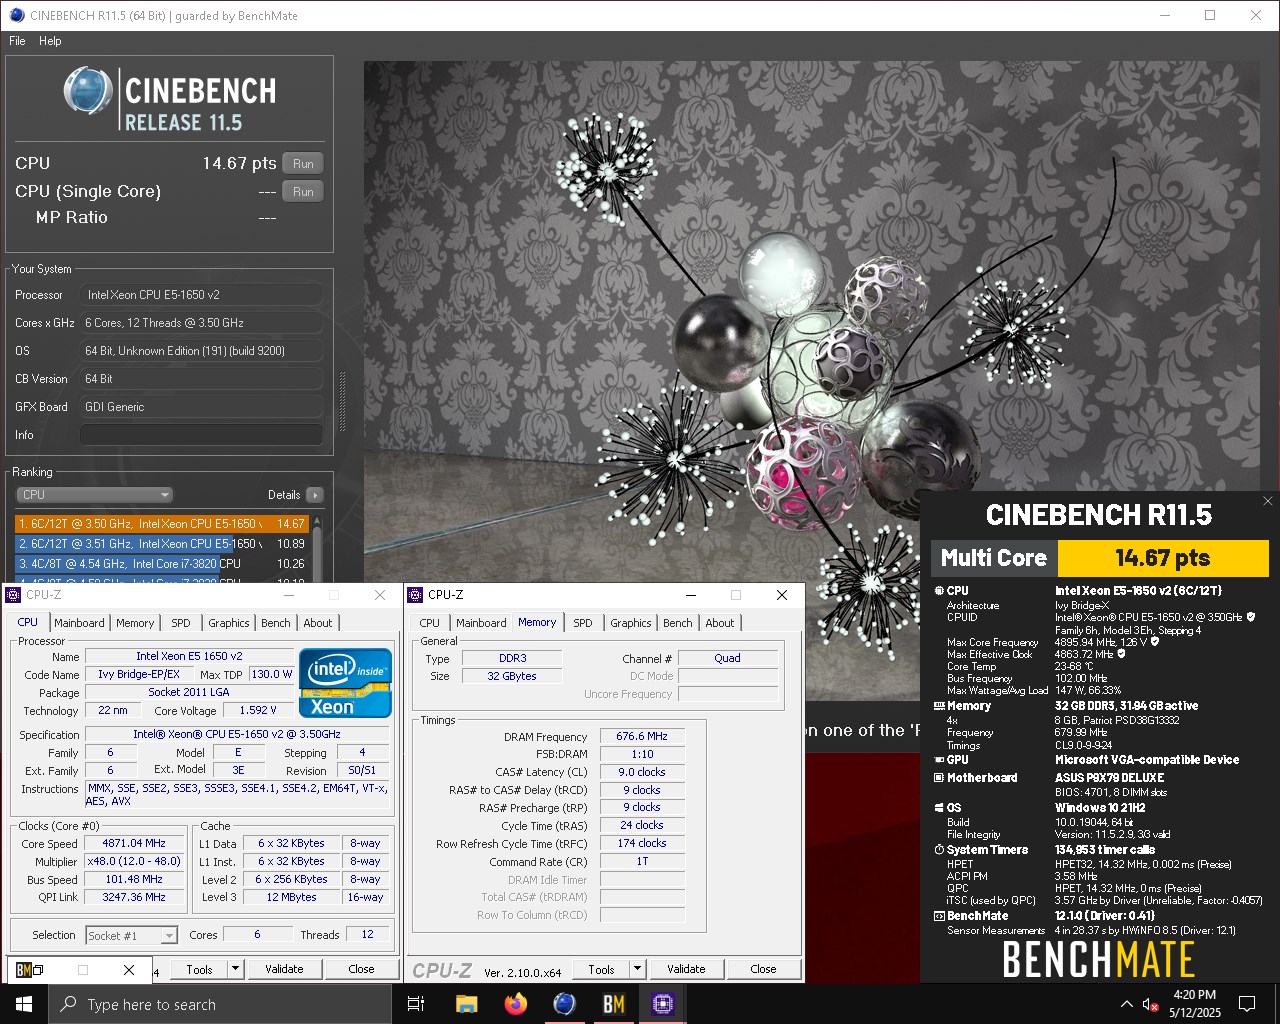Screen dimensions: 1280x1024
Task: Click the Intel Xeon inside logo
Action: coord(345,683)
